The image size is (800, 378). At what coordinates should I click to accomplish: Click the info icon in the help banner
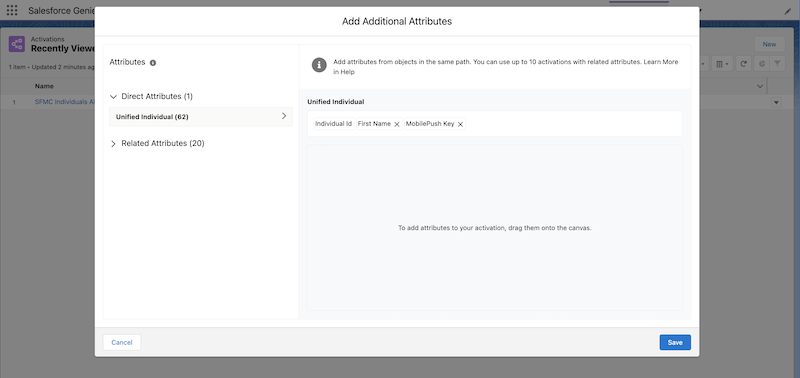[x=319, y=65]
